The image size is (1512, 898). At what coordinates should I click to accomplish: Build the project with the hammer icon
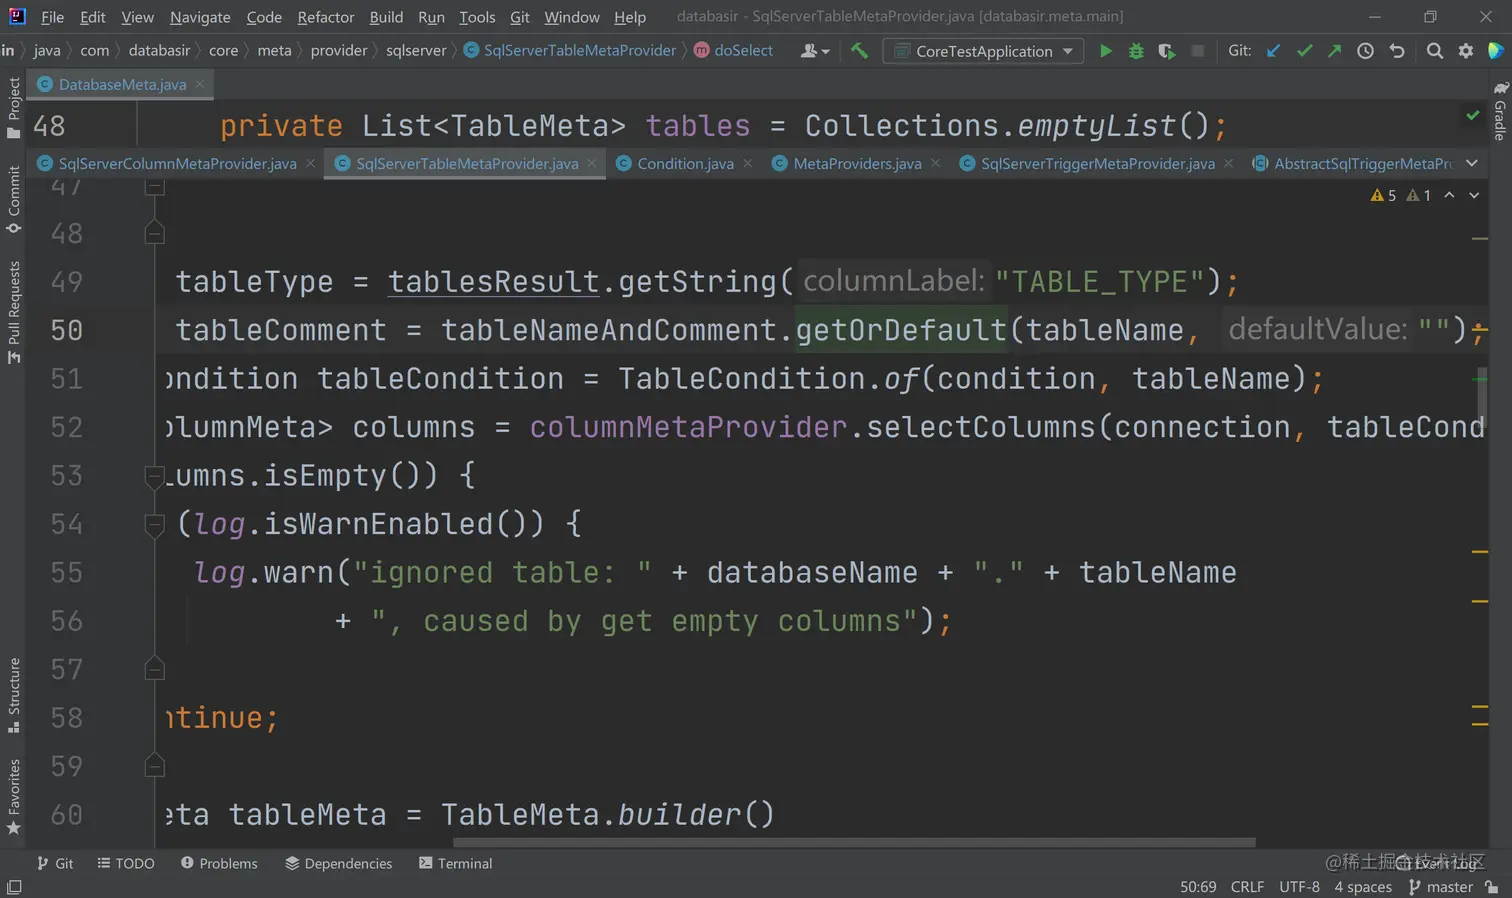[x=859, y=51]
